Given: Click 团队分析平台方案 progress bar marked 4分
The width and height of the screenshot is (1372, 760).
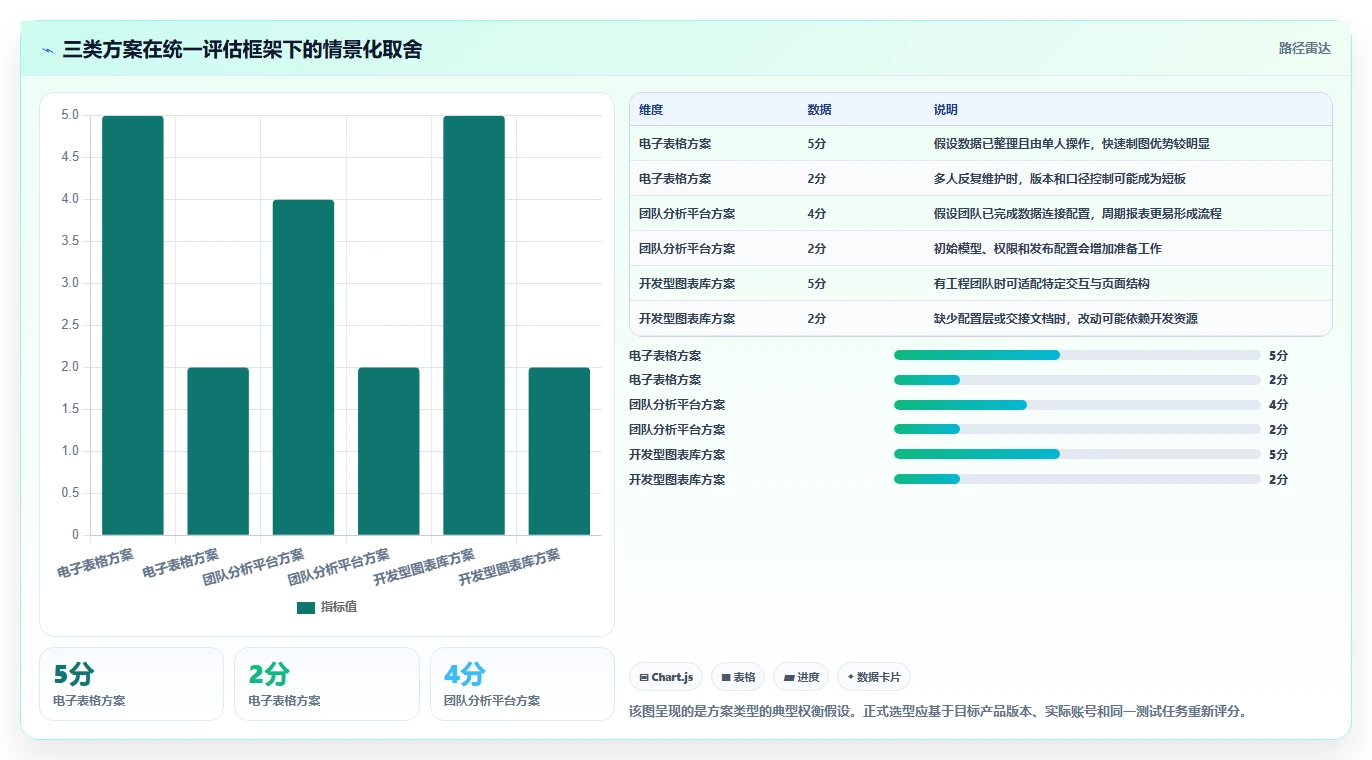Looking at the screenshot, I should coord(1077,405).
